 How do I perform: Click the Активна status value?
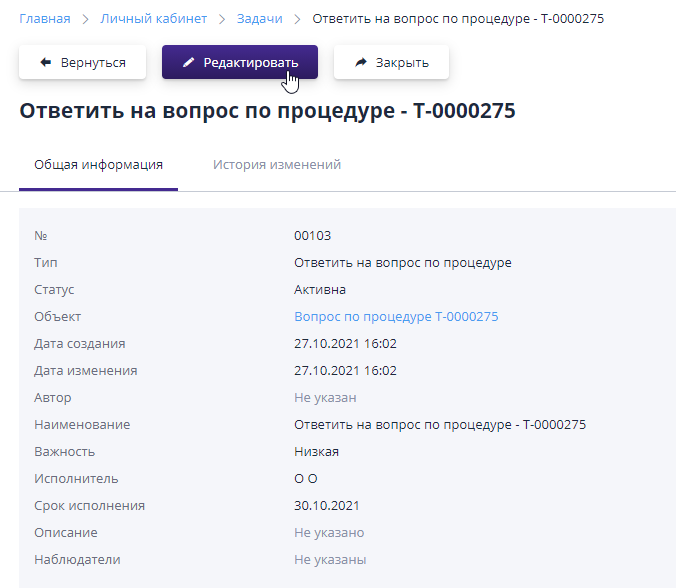tap(320, 290)
